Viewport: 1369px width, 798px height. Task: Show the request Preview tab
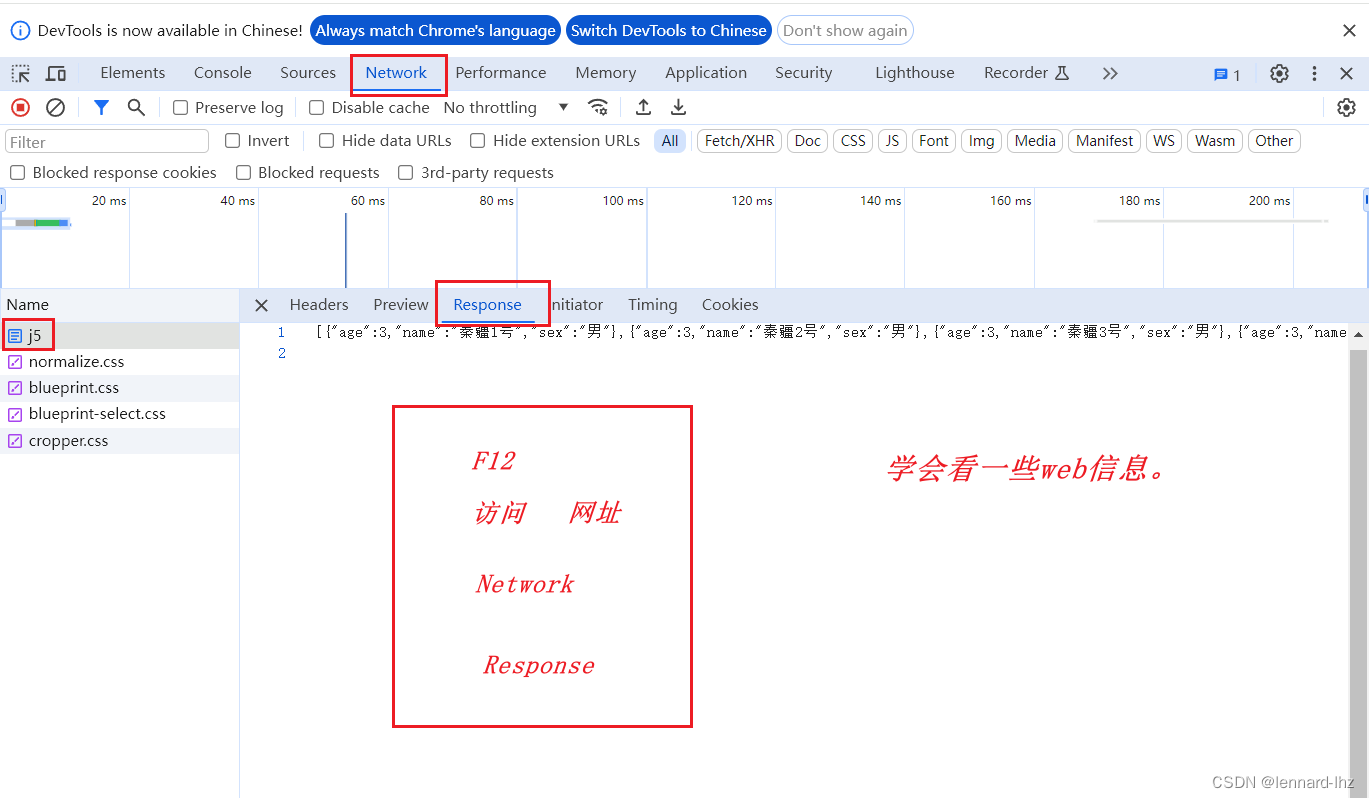point(401,305)
